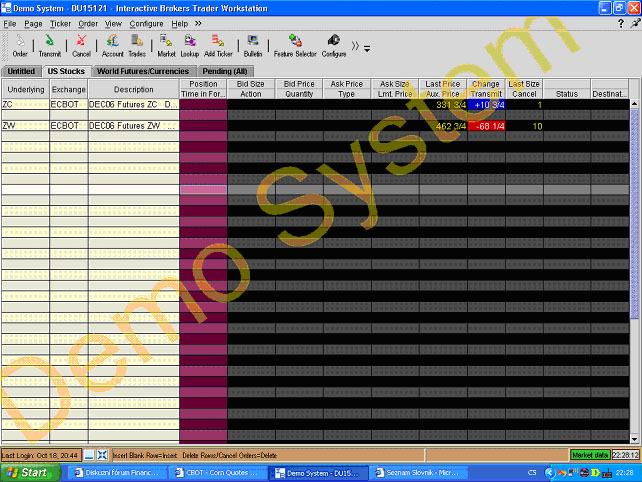The height and width of the screenshot is (482, 642).
Task: Click the green Market data indicator
Action: pos(590,455)
